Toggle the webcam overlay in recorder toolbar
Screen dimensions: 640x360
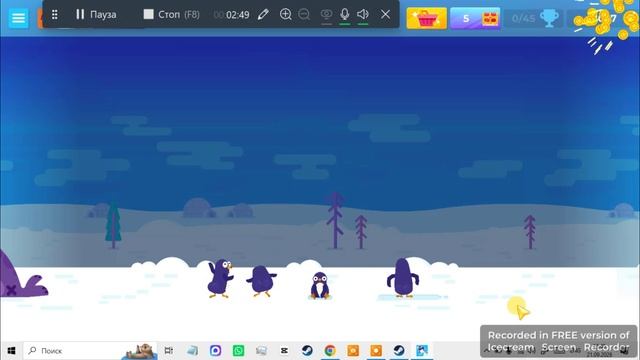click(x=326, y=15)
